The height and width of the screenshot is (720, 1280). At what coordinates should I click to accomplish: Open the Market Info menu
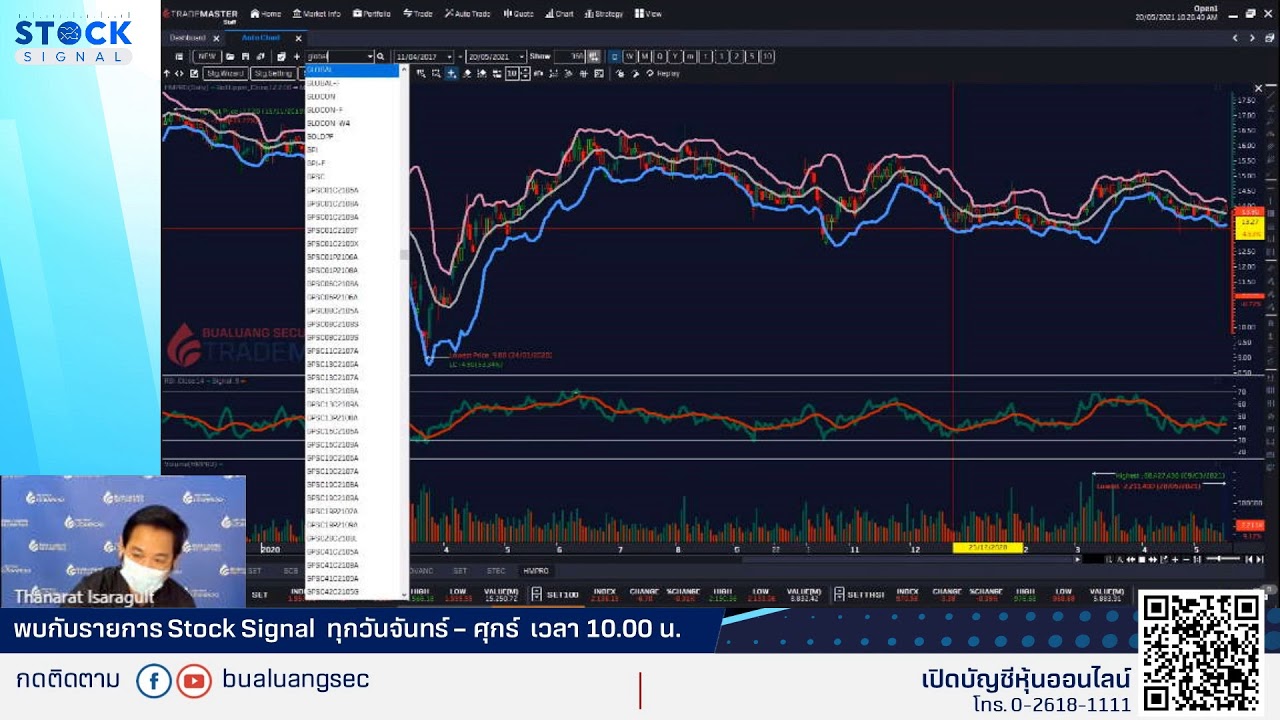pos(317,14)
